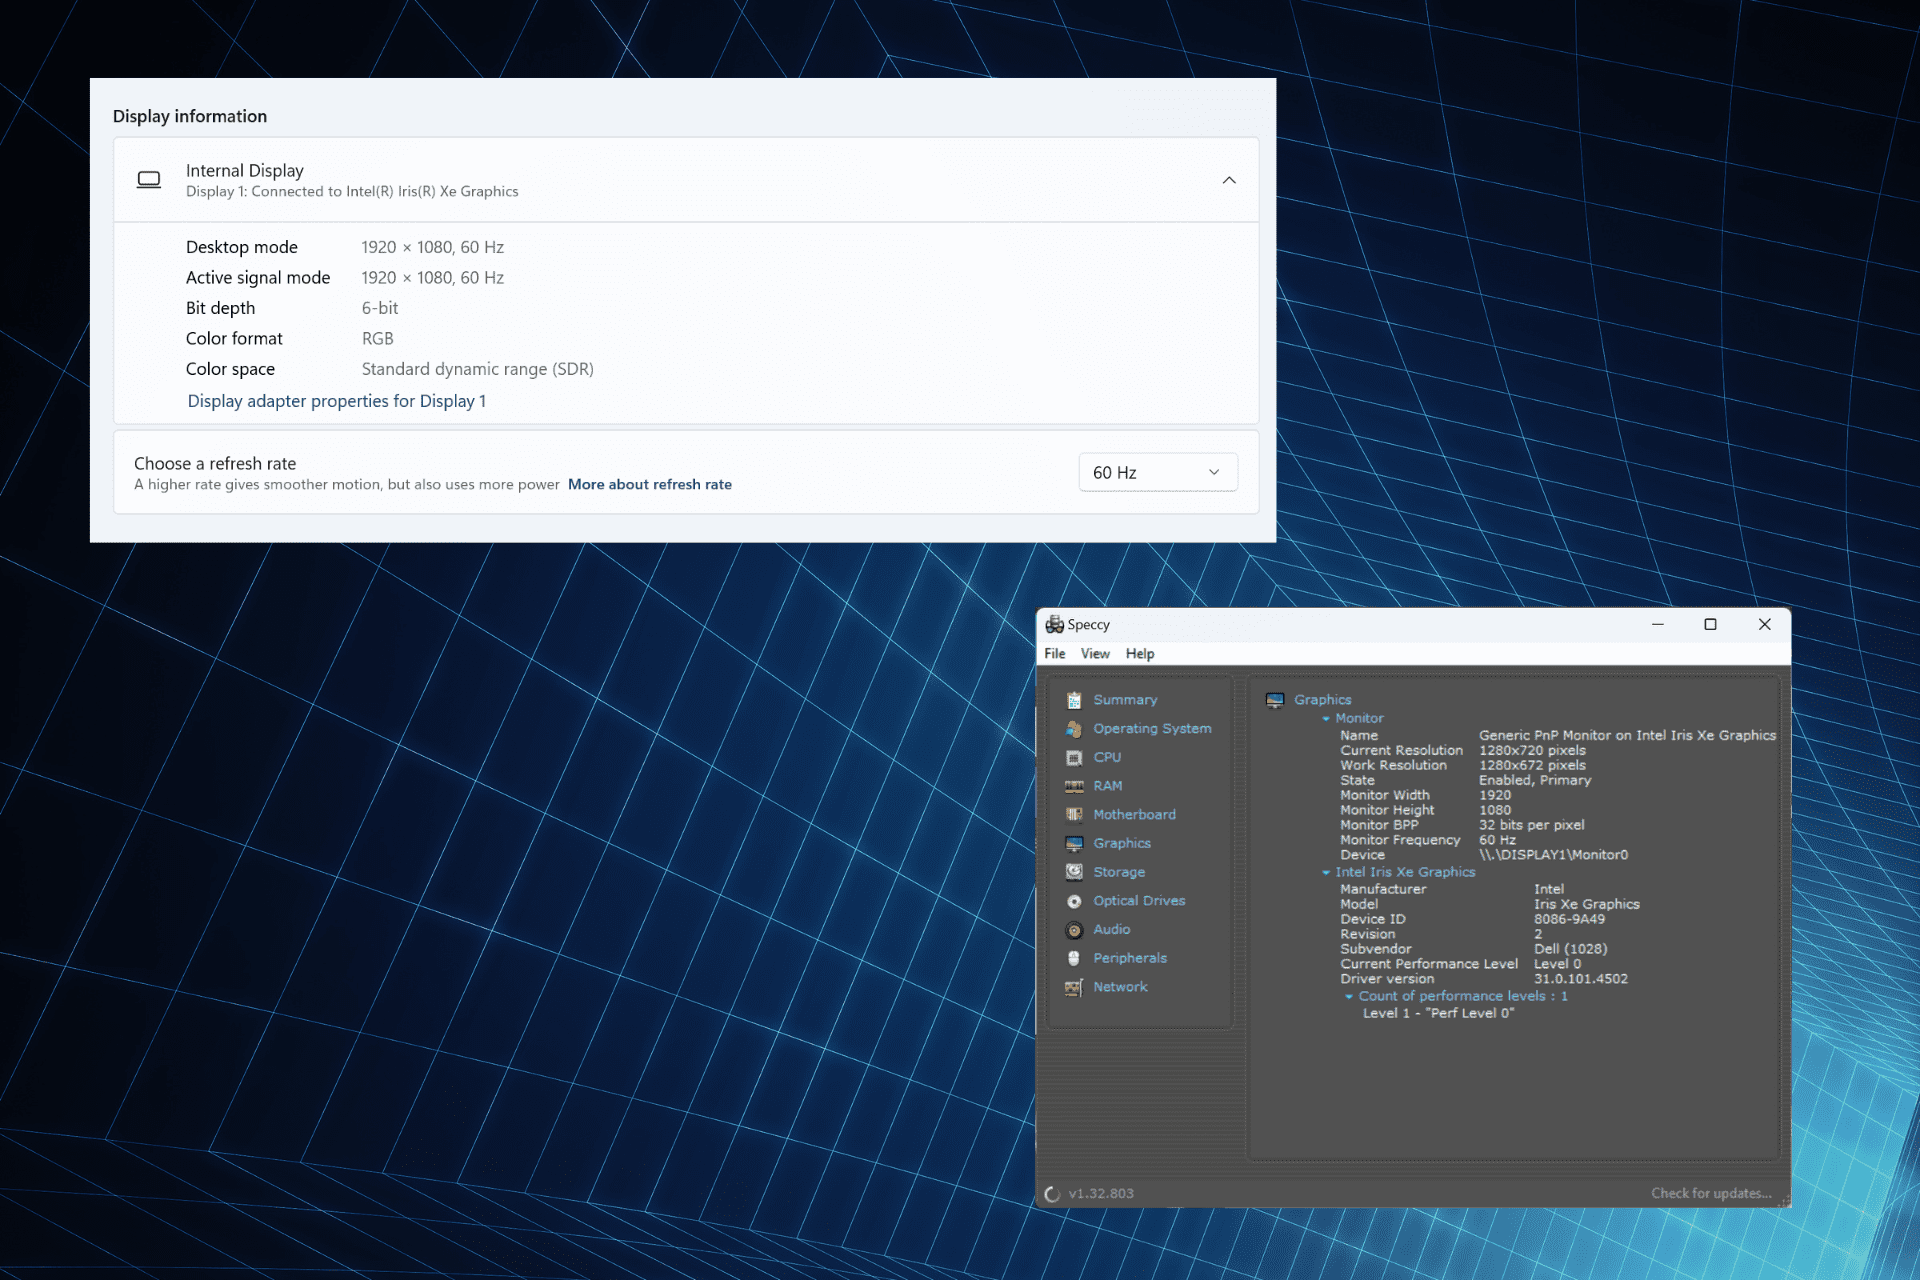Click the Network icon in Speccy sidebar

[x=1074, y=987]
